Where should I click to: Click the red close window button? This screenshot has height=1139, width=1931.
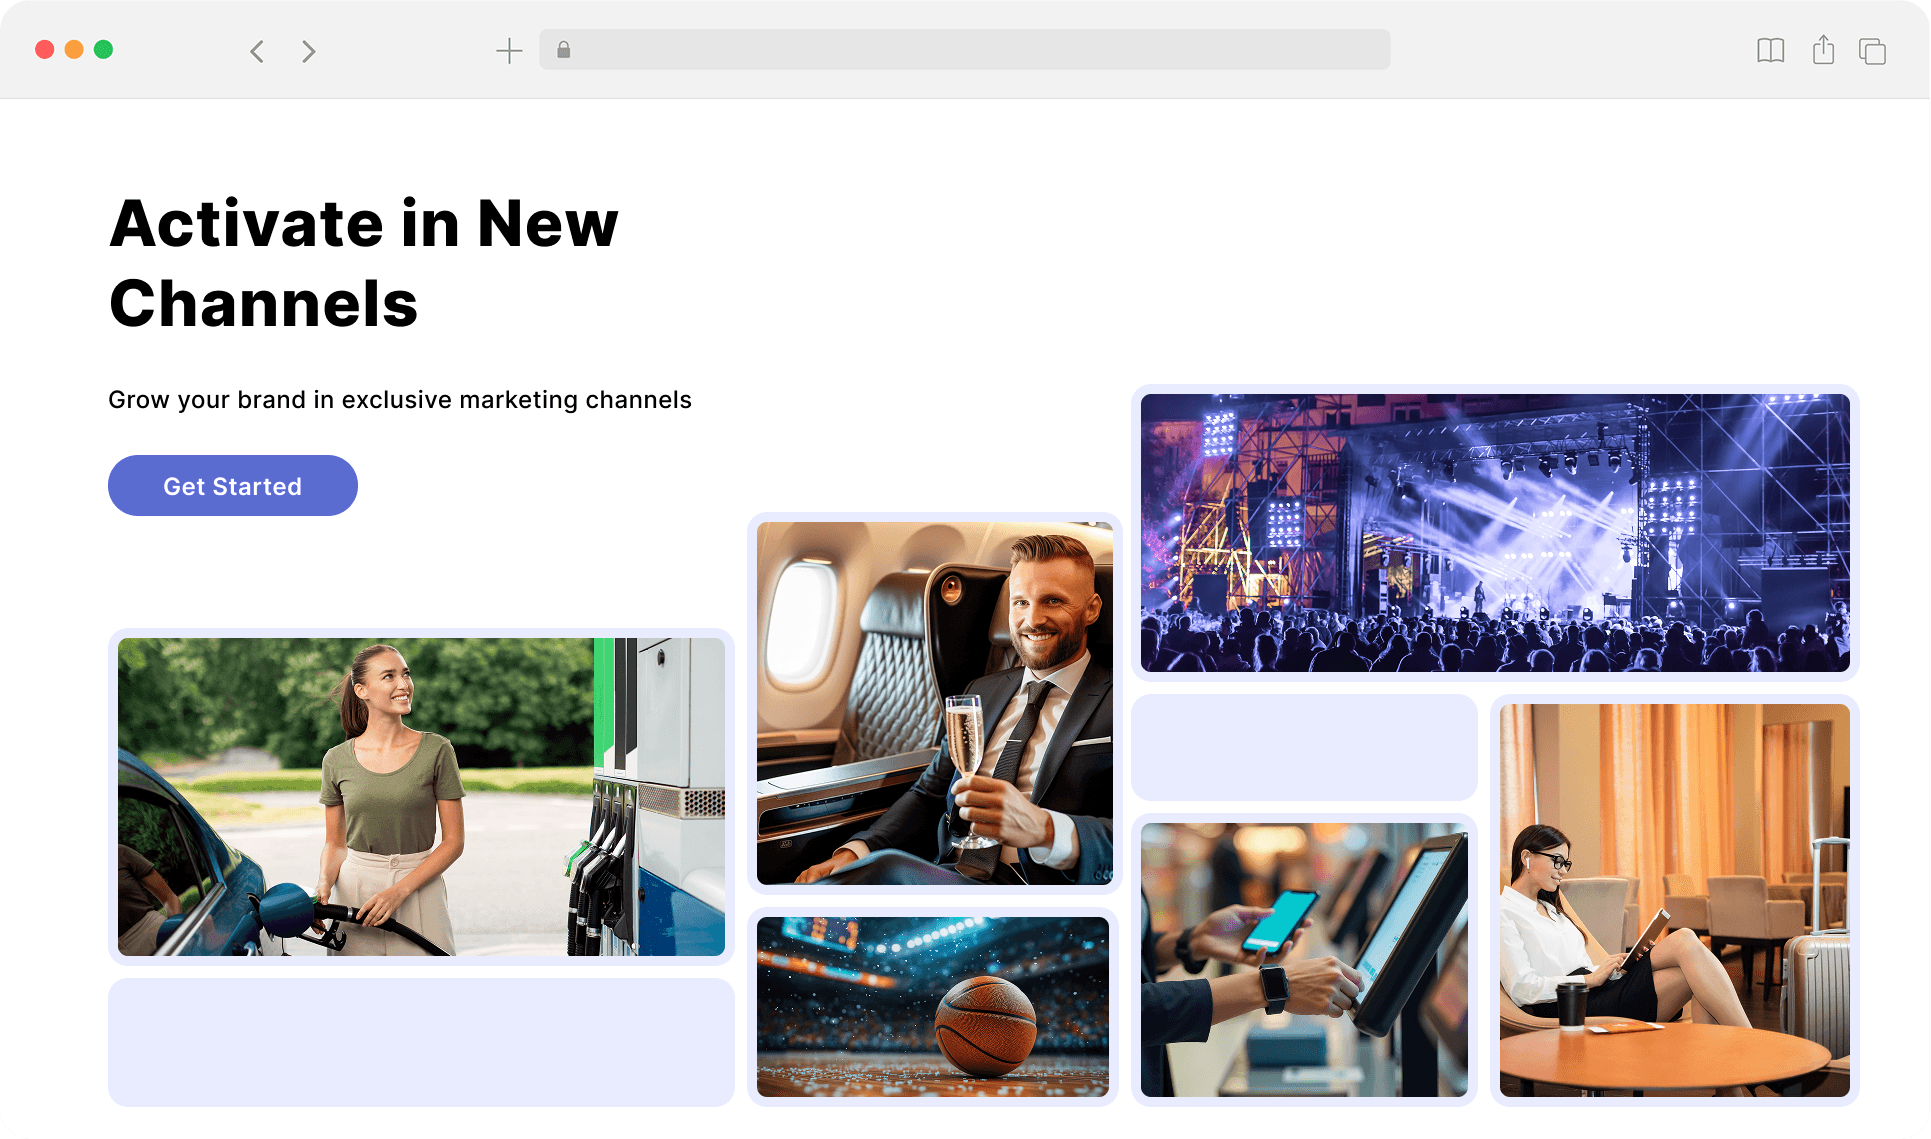pyautogui.click(x=44, y=50)
